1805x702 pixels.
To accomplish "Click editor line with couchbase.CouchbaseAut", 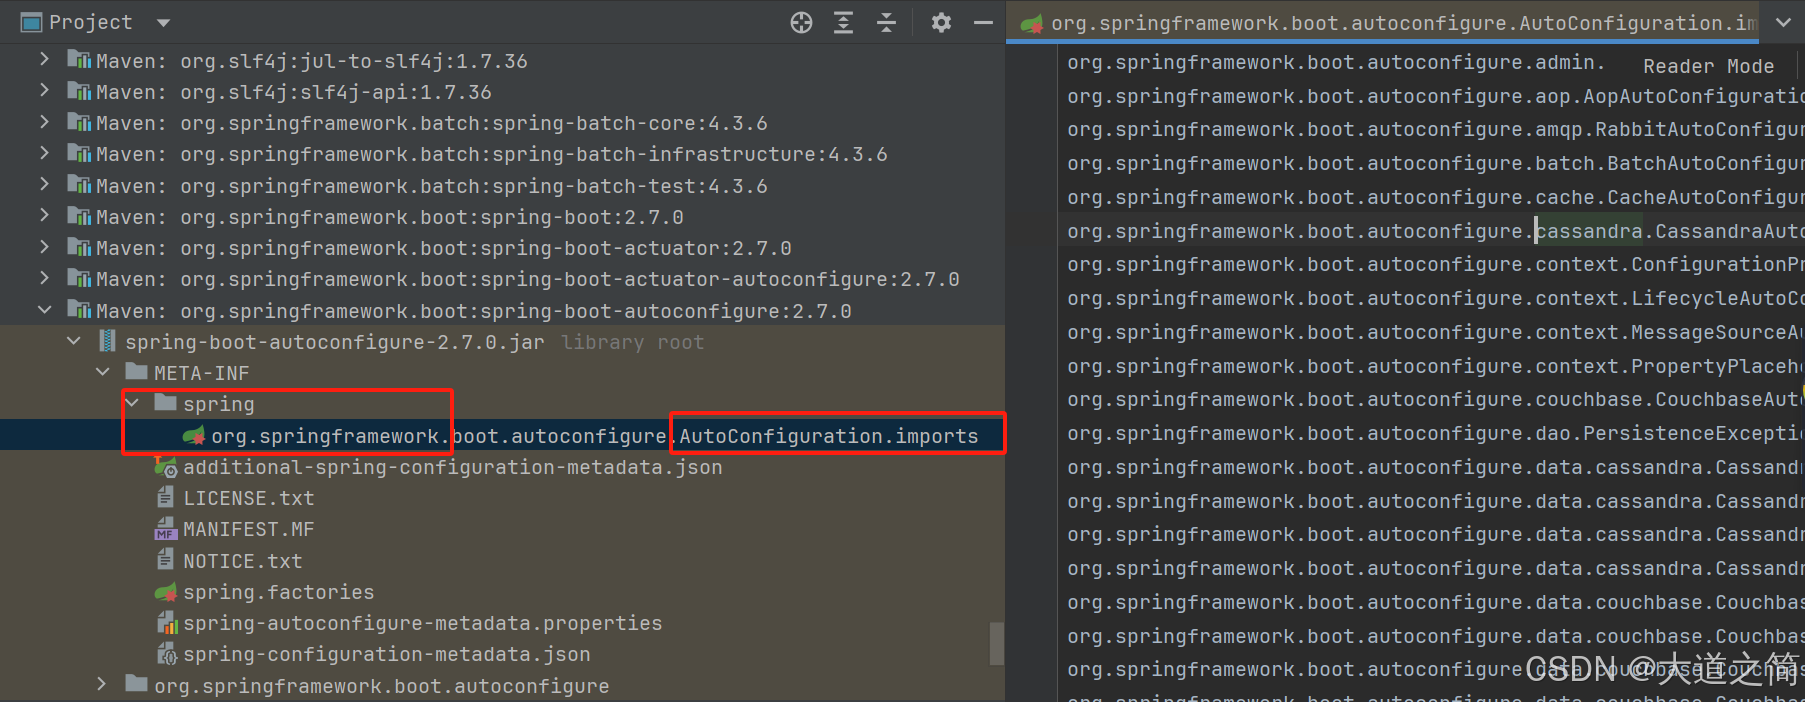I will point(1435,399).
